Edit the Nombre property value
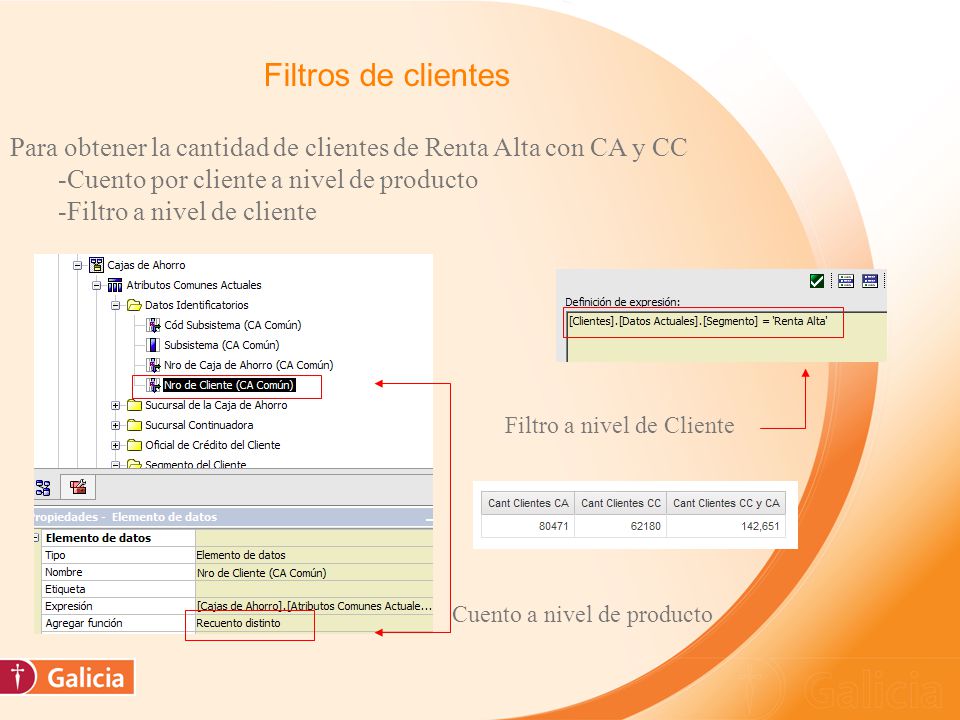The height and width of the screenshot is (720, 960). [314, 572]
